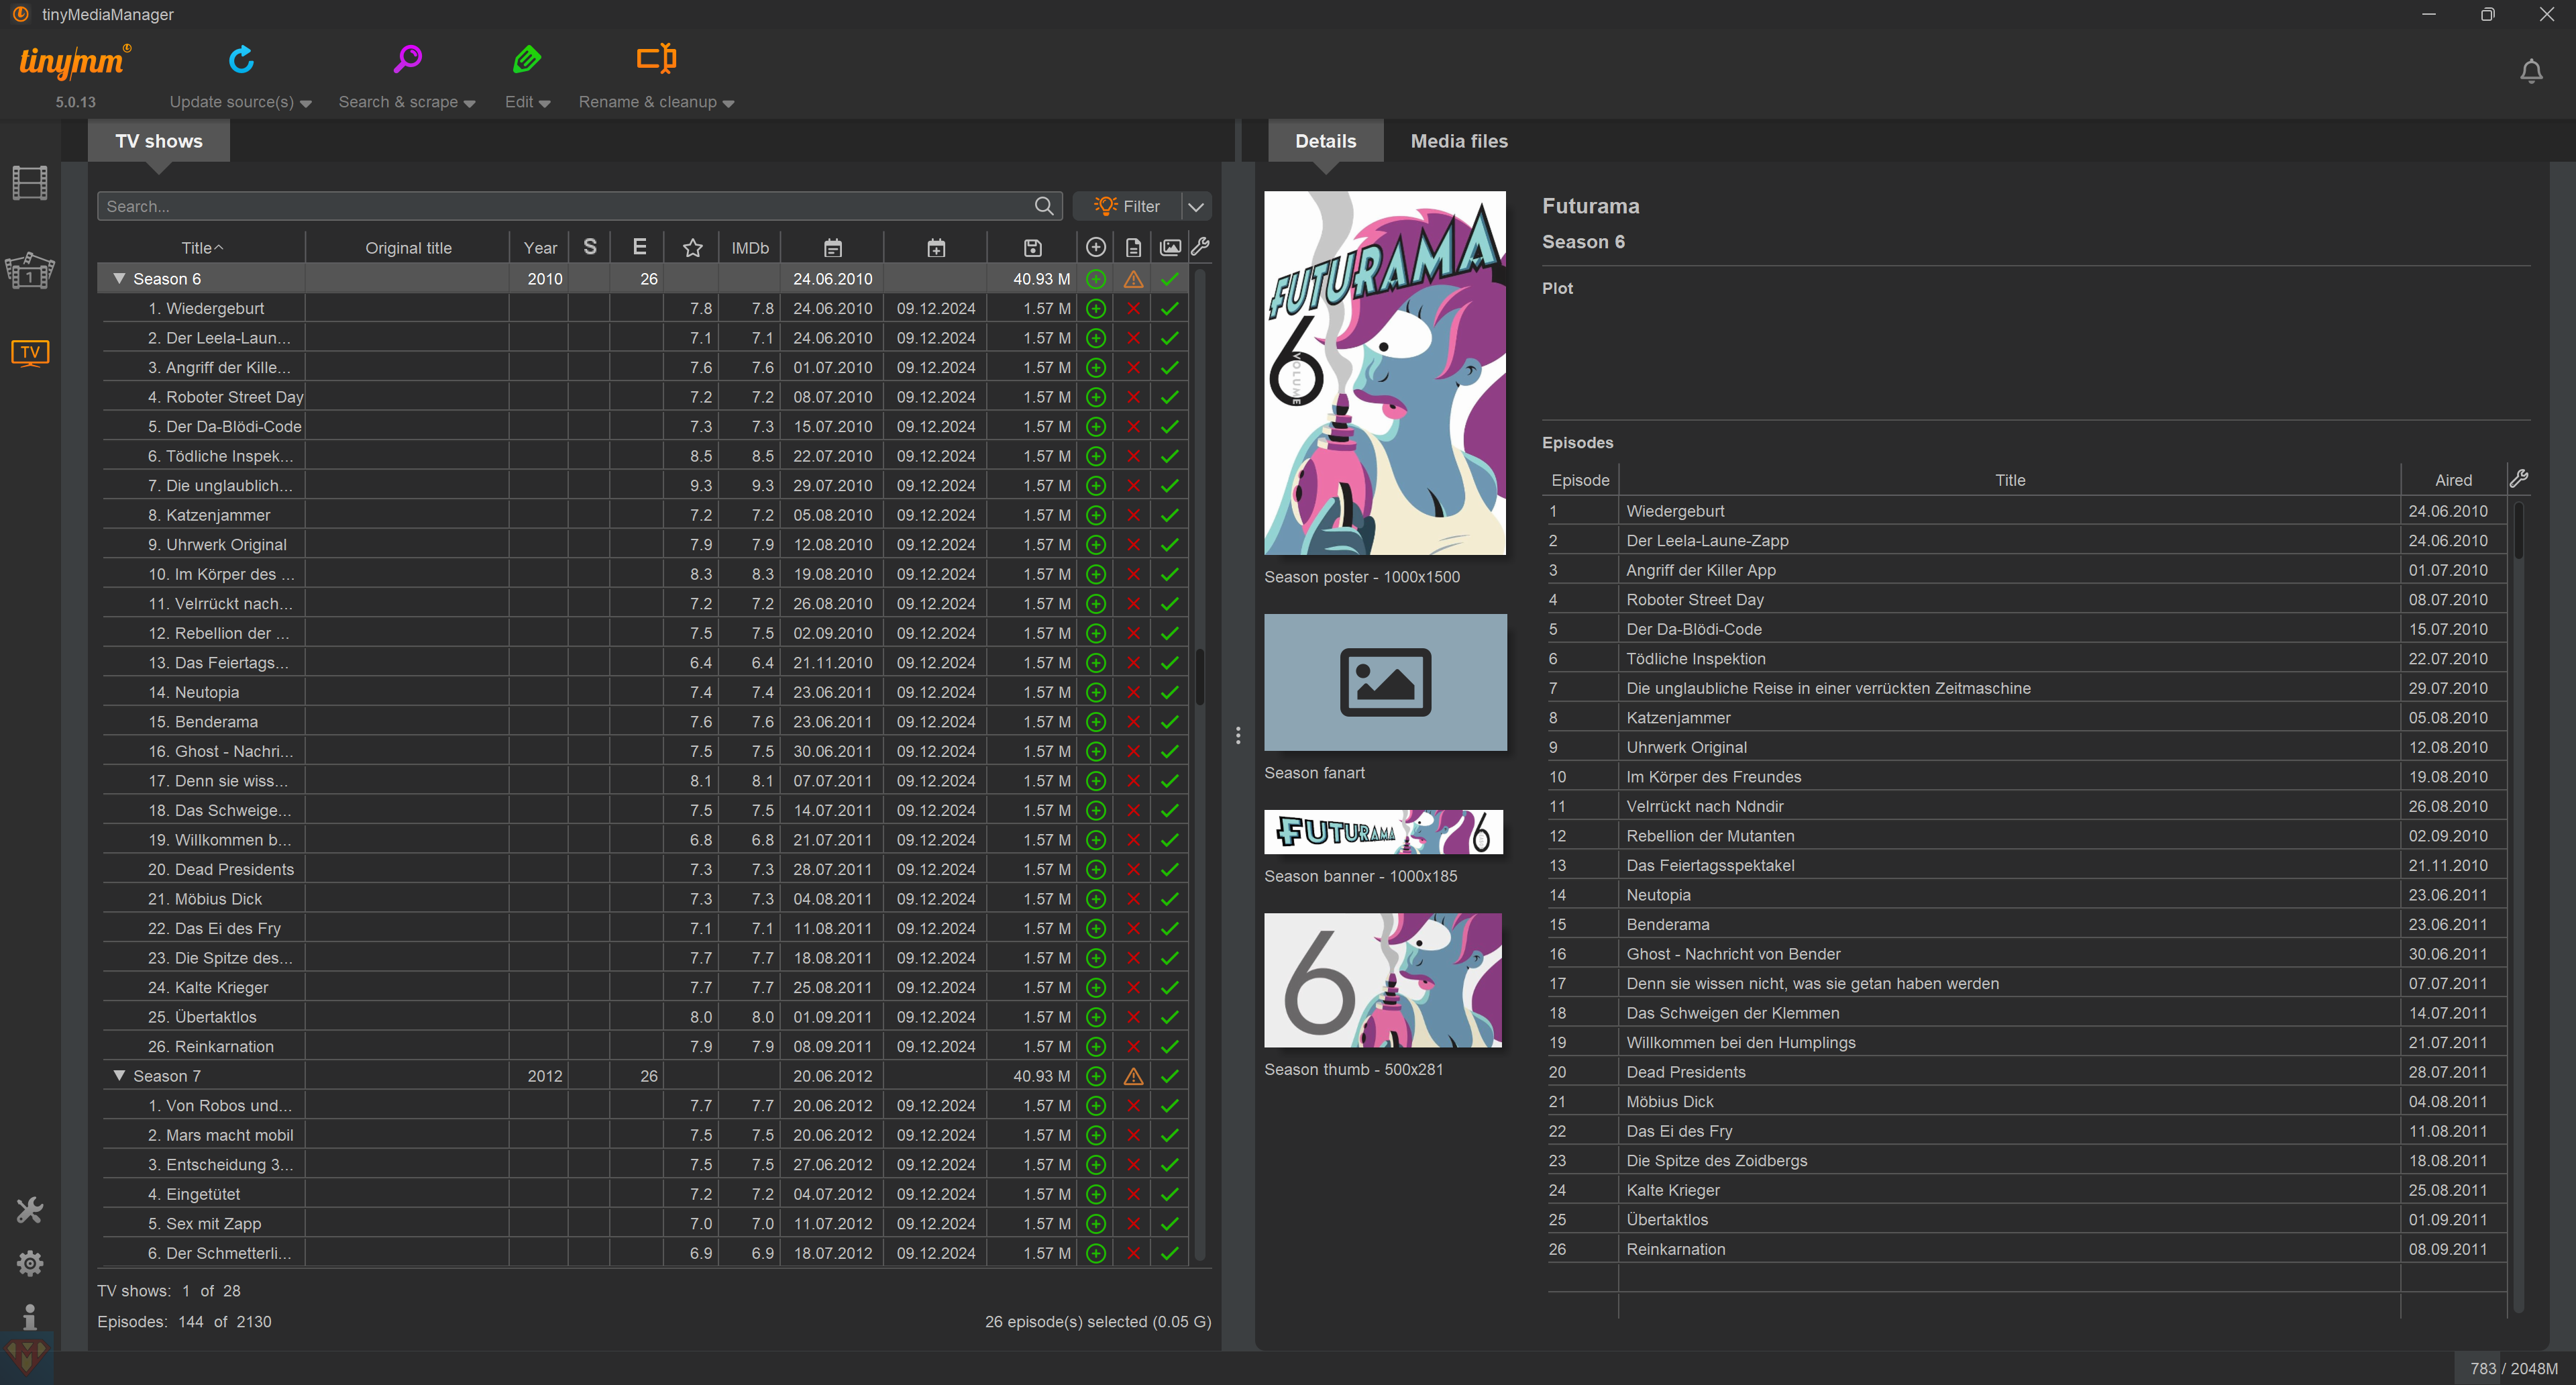This screenshot has width=2576, height=1385.
Task: Open Settings gear in left sidebar
Action: [30, 1263]
